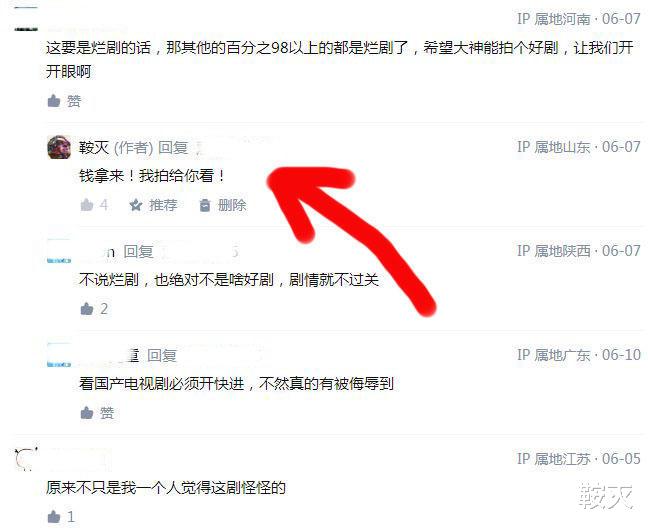Open avatar of 广东 commenter

(x=59, y=355)
